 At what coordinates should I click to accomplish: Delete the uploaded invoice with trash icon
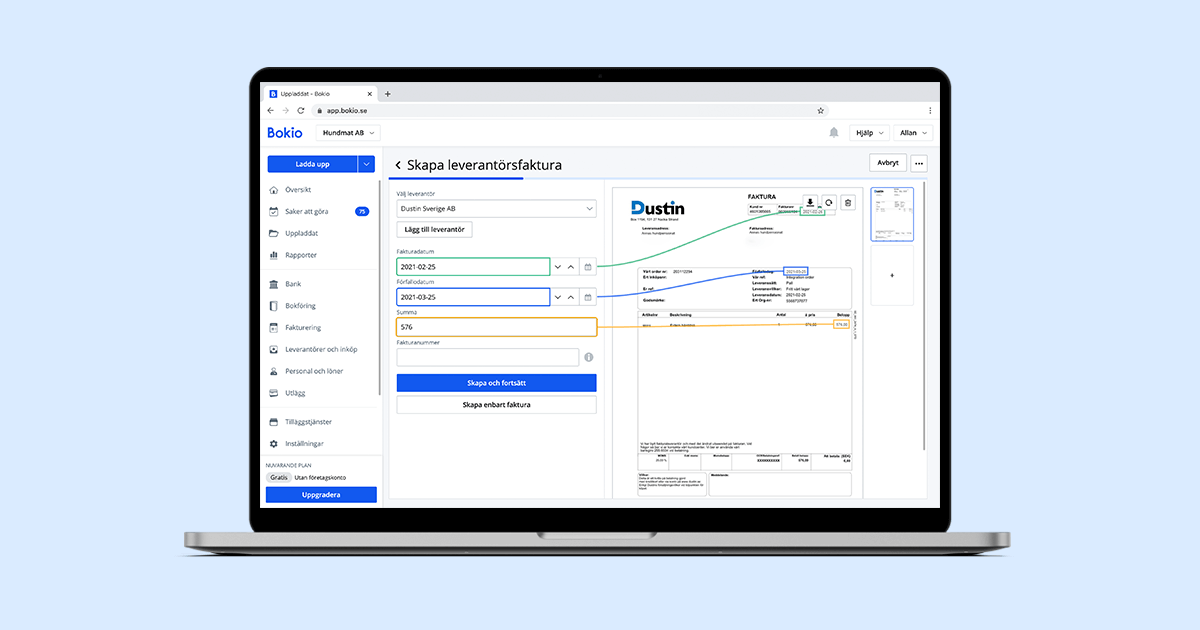point(848,202)
